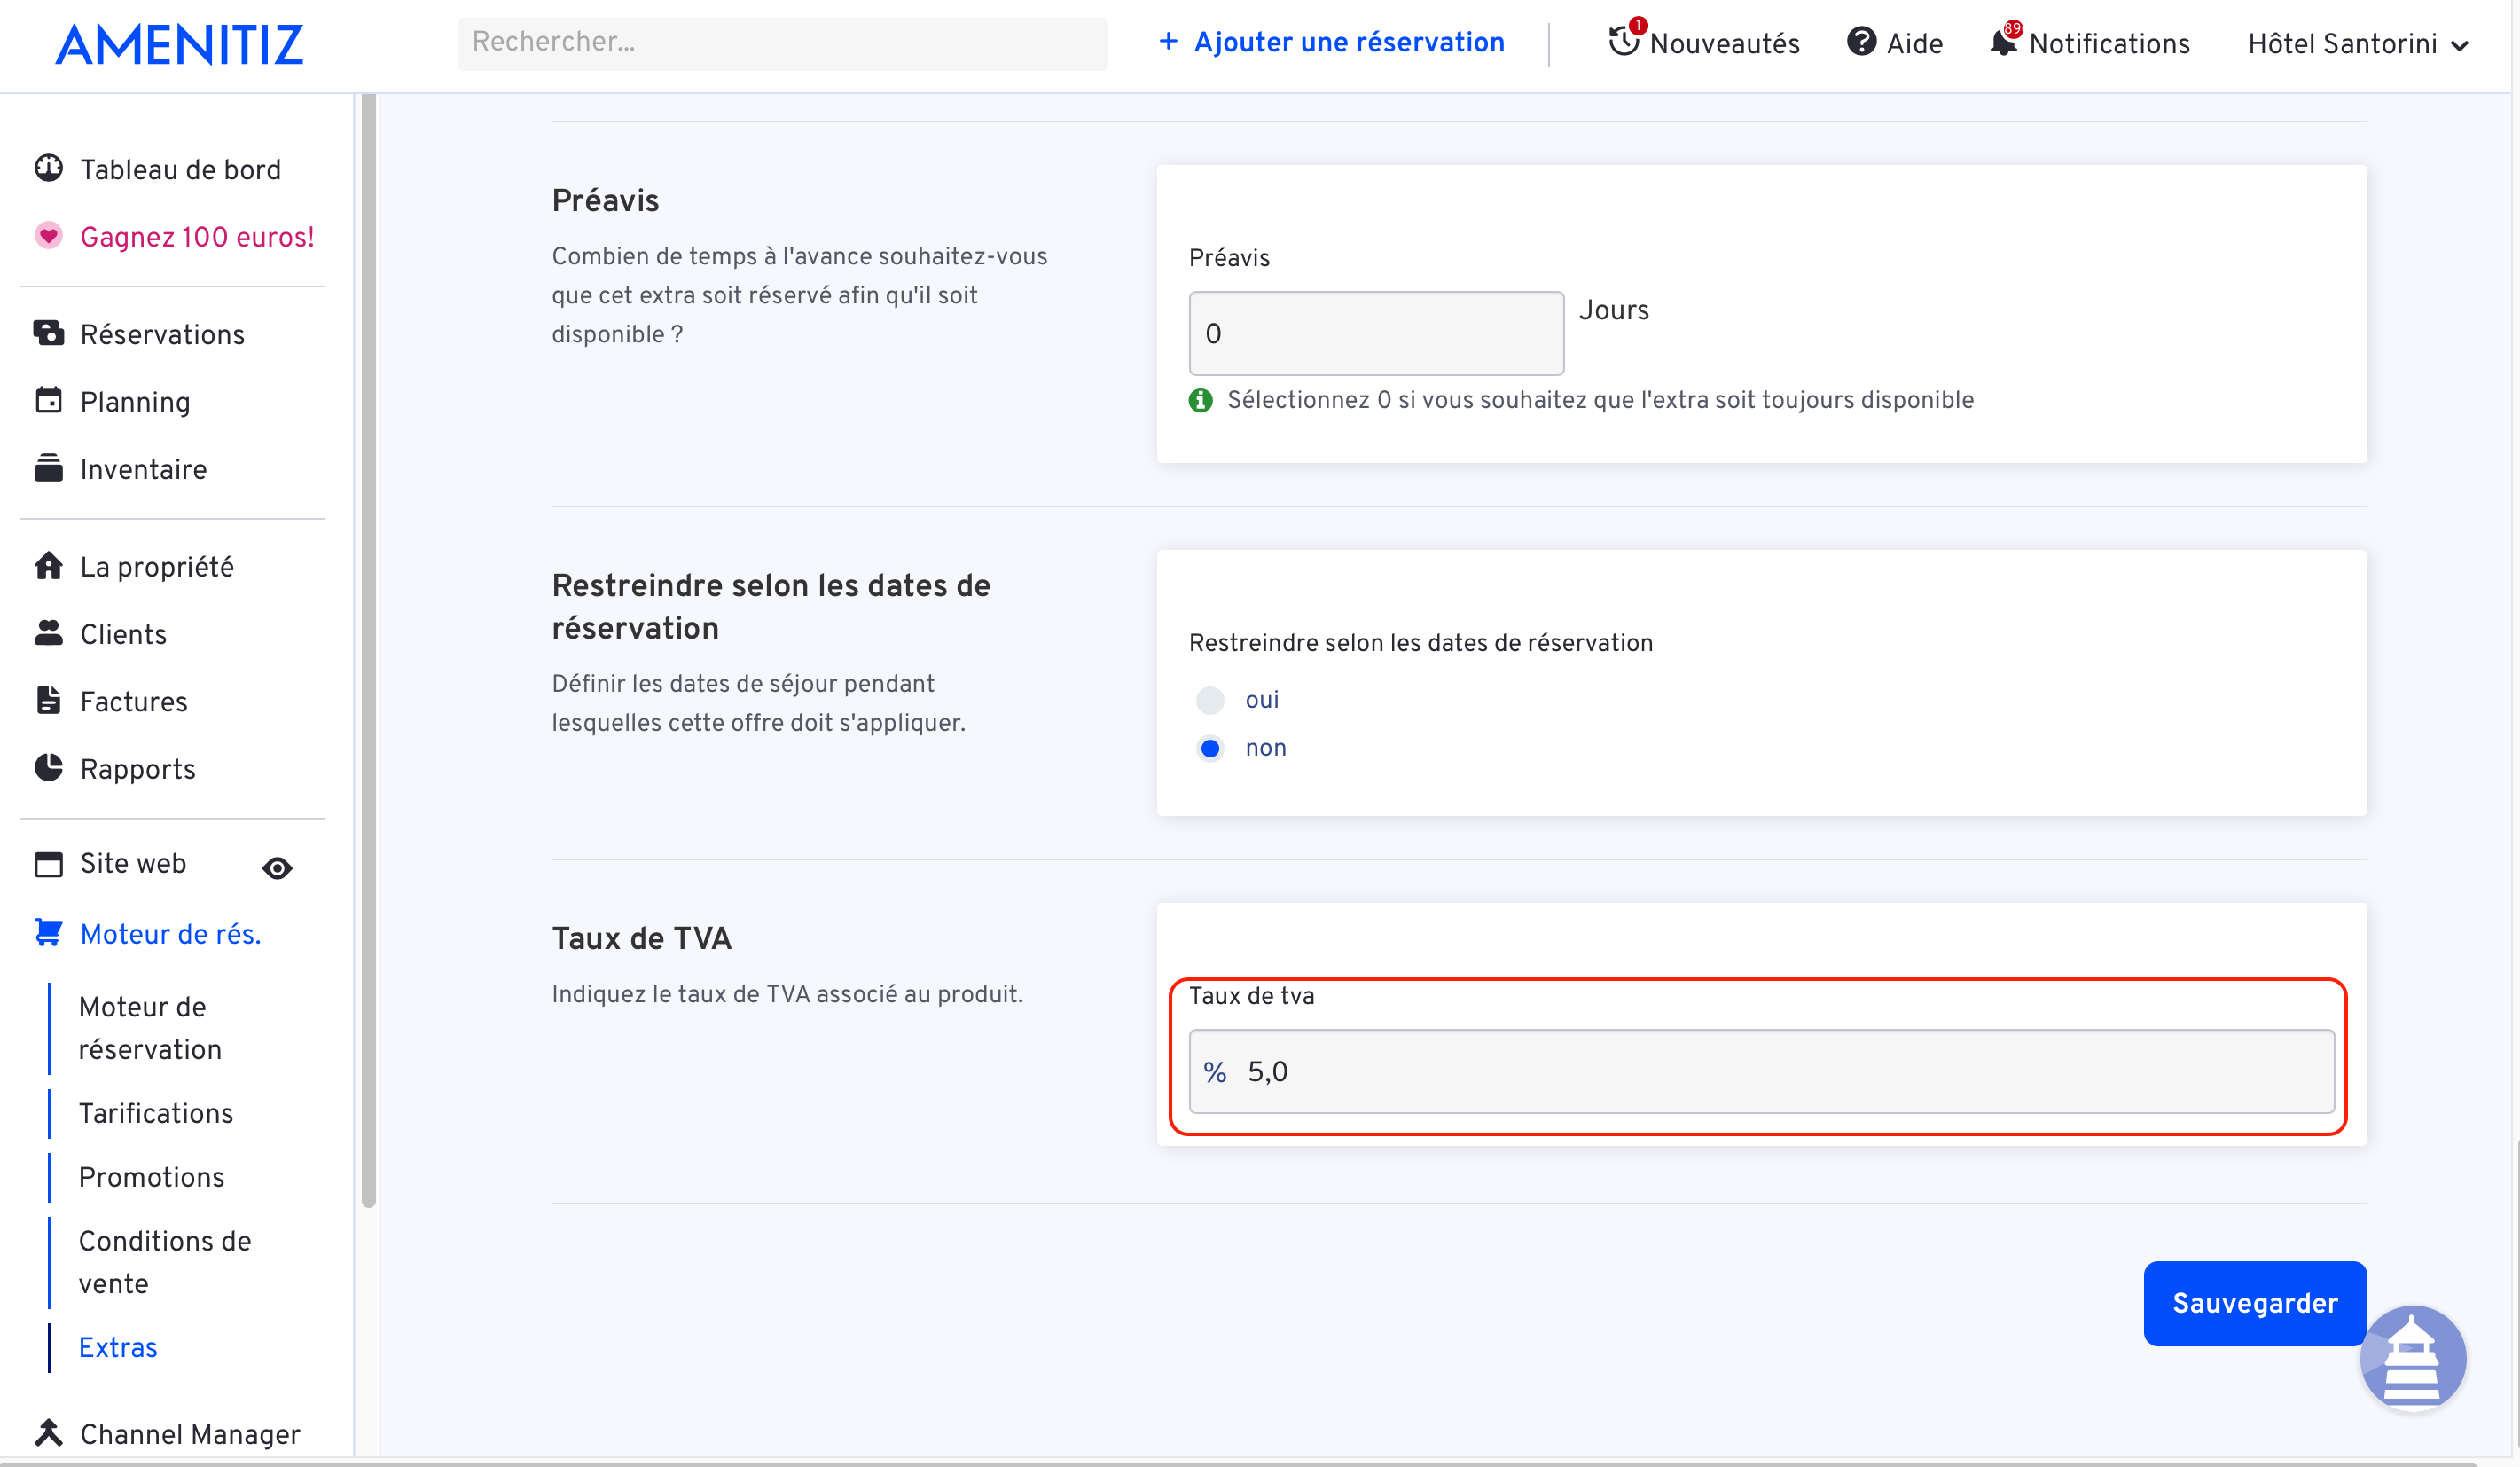
Task: Open Site web menu item
Action: [133, 863]
